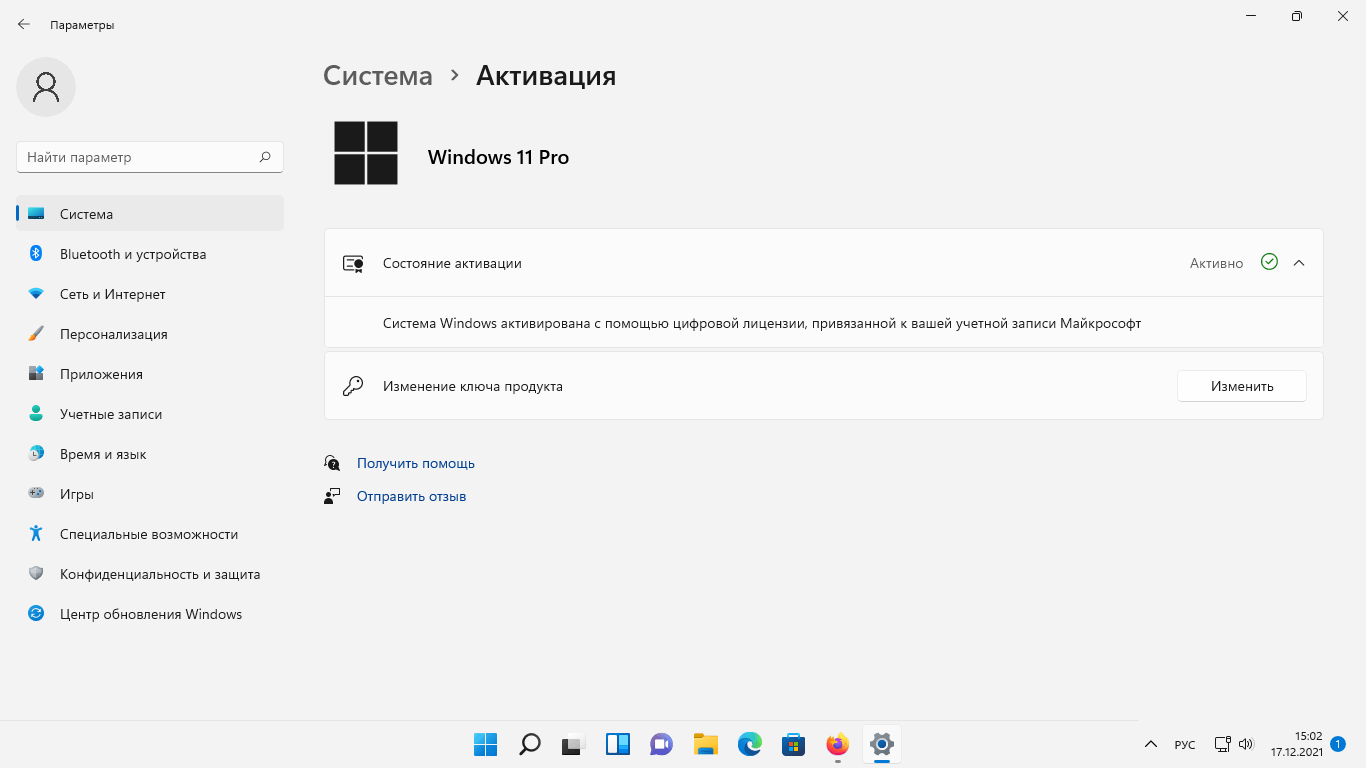Open the 'Получить помощь' link
The image size is (1366, 768).
[x=416, y=463]
